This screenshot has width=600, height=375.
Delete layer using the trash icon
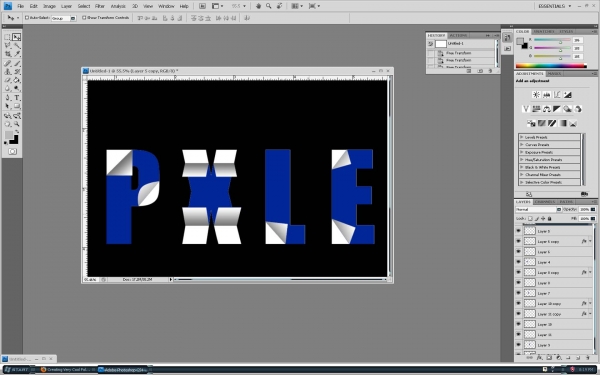pyautogui.click(x=588, y=358)
